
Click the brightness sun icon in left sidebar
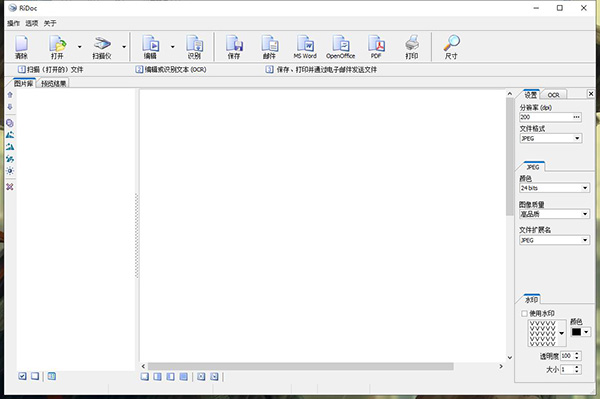(10, 171)
